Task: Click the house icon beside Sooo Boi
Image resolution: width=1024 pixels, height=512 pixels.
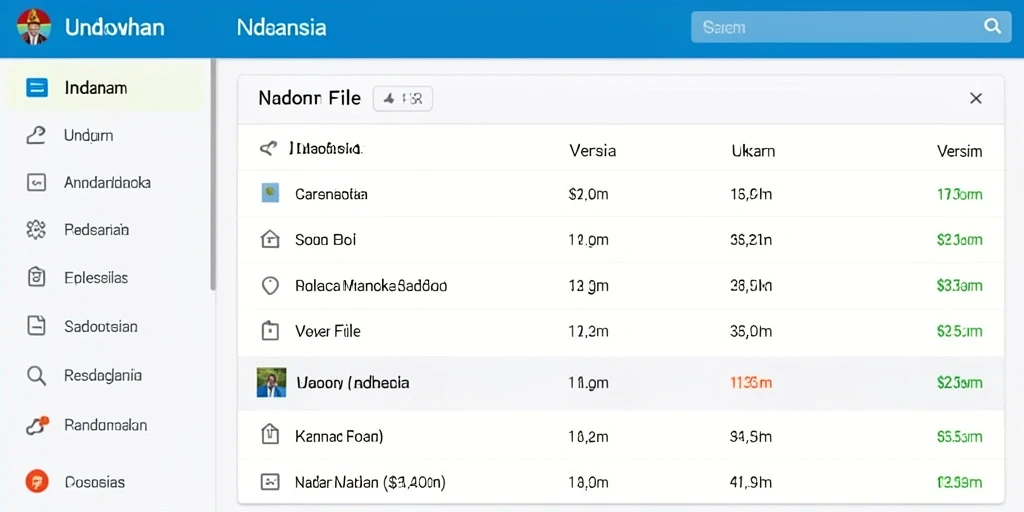Action: click(x=270, y=240)
